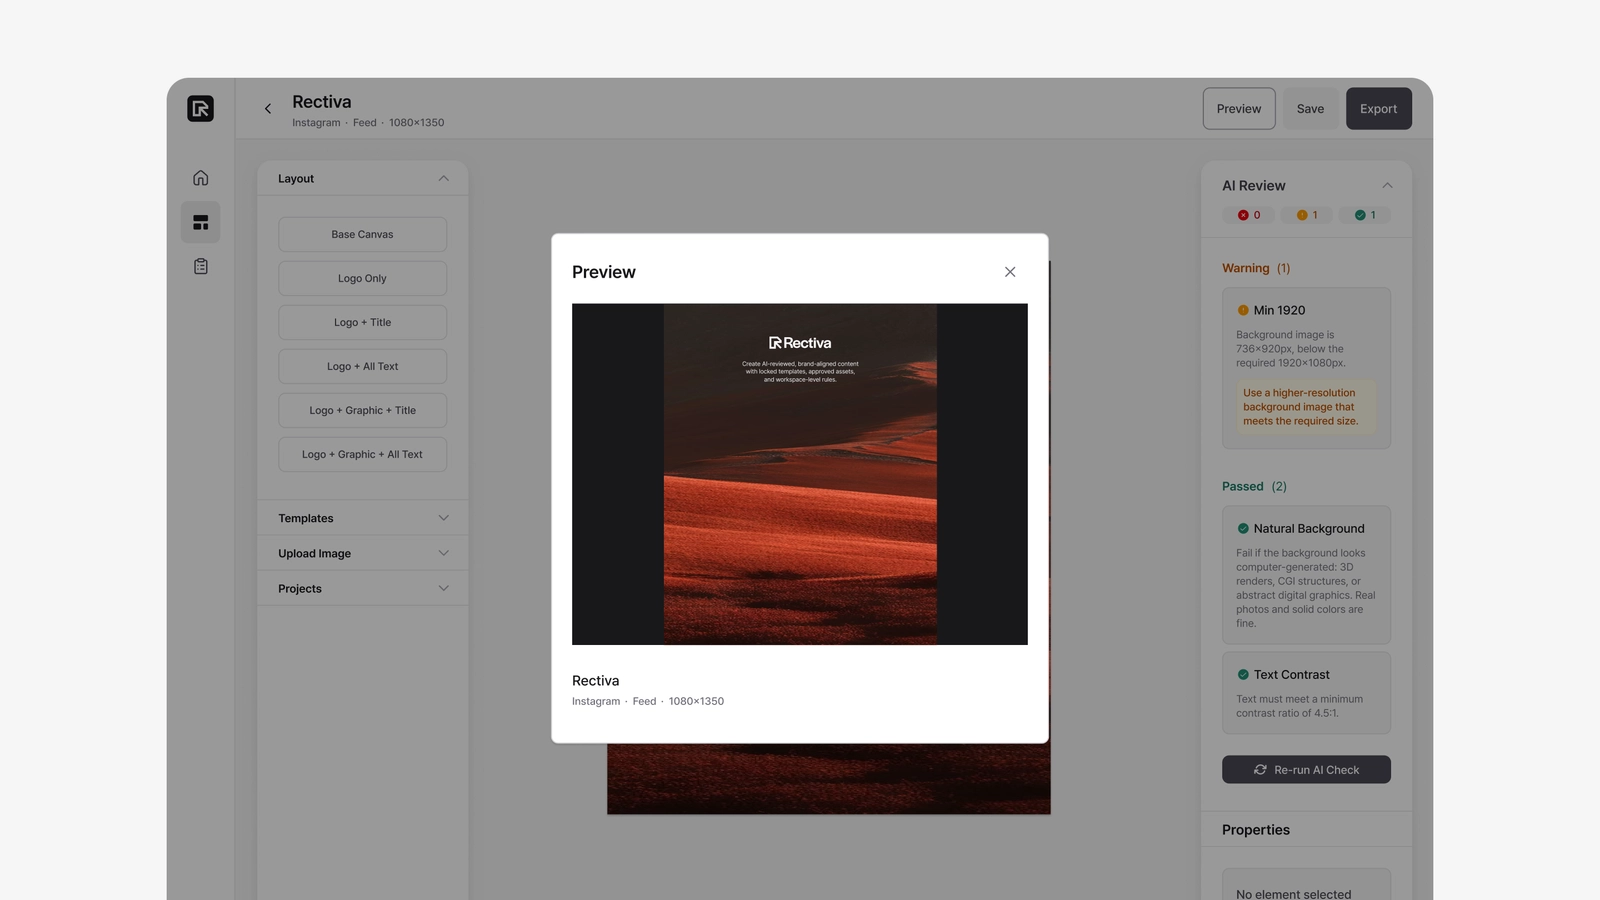Go back using the header arrow
The image size is (1600, 900).
(267, 109)
